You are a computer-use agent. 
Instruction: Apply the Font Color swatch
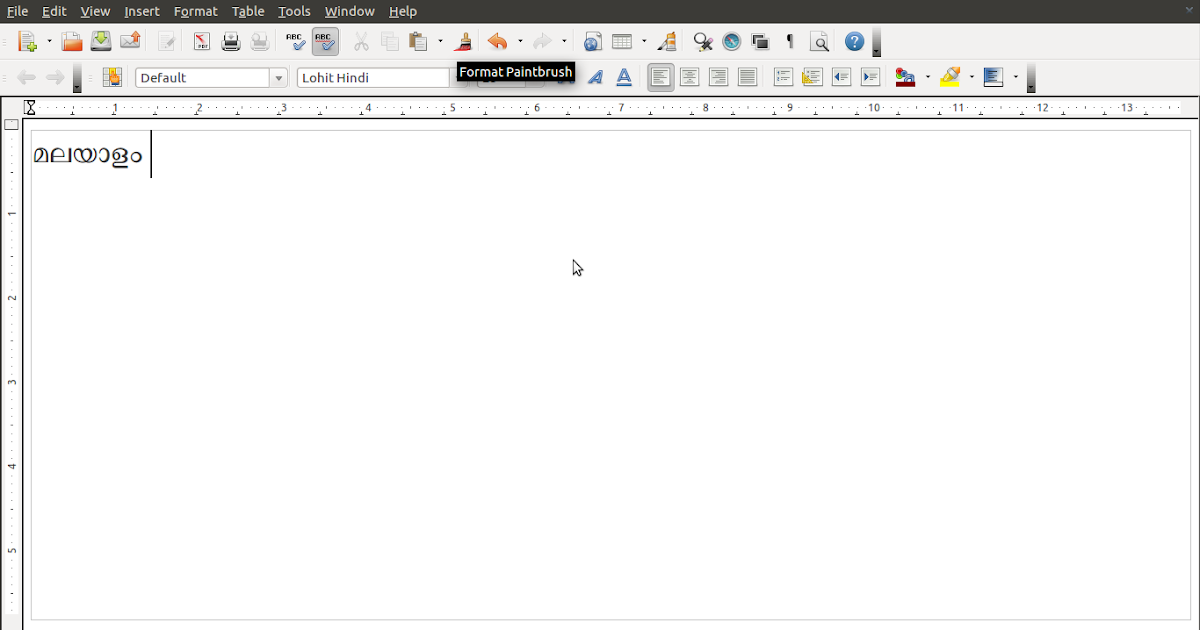point(906,77)
